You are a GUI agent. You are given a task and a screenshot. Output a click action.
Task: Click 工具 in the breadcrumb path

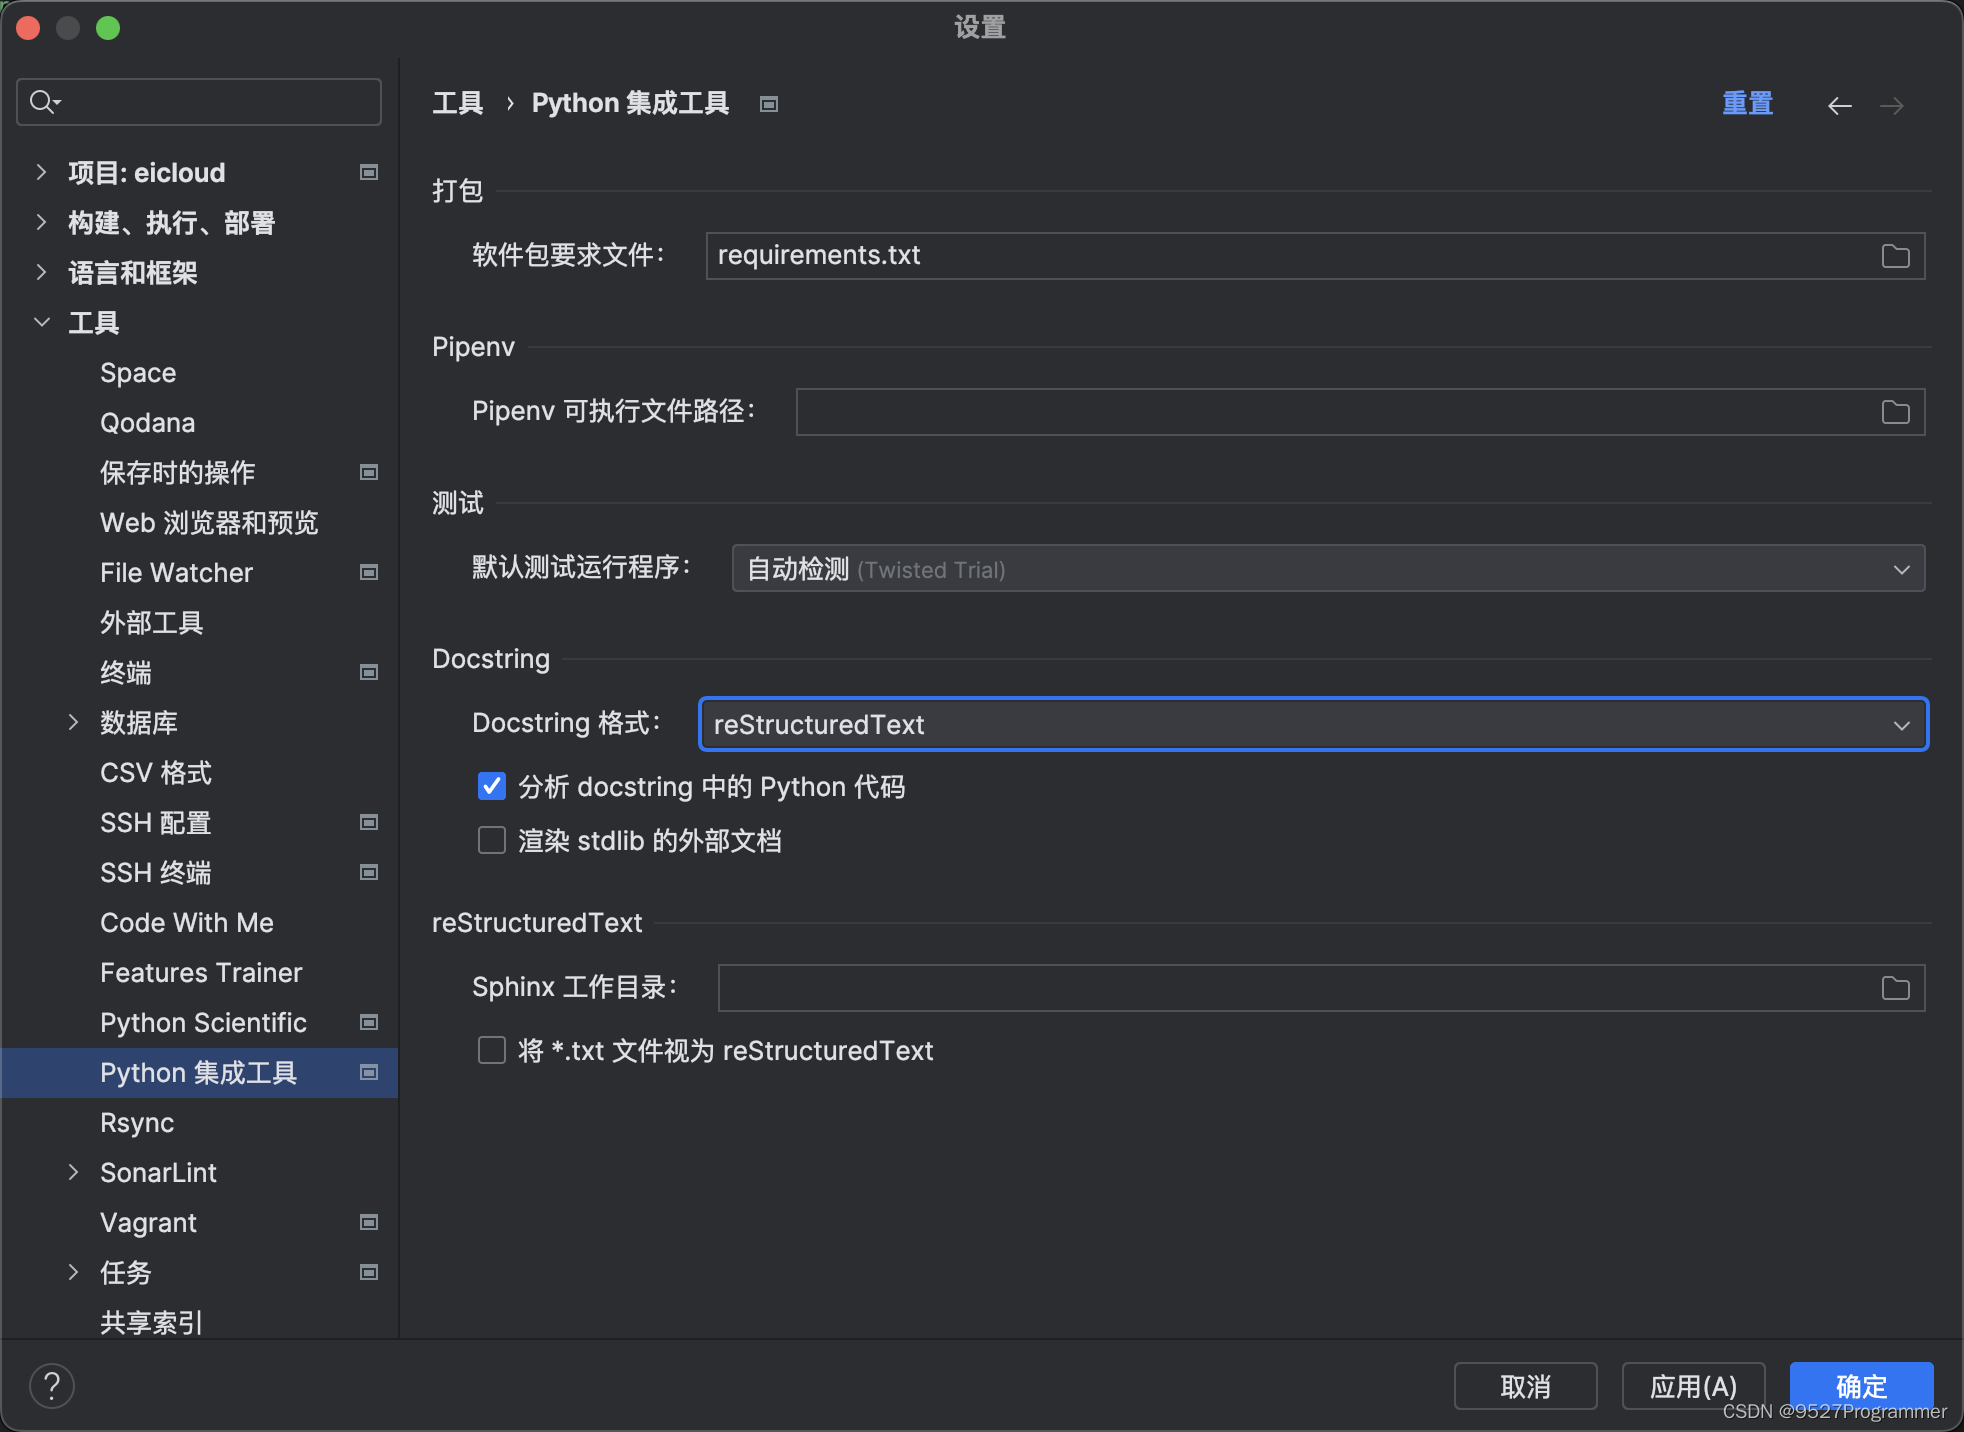pos(457,103)
